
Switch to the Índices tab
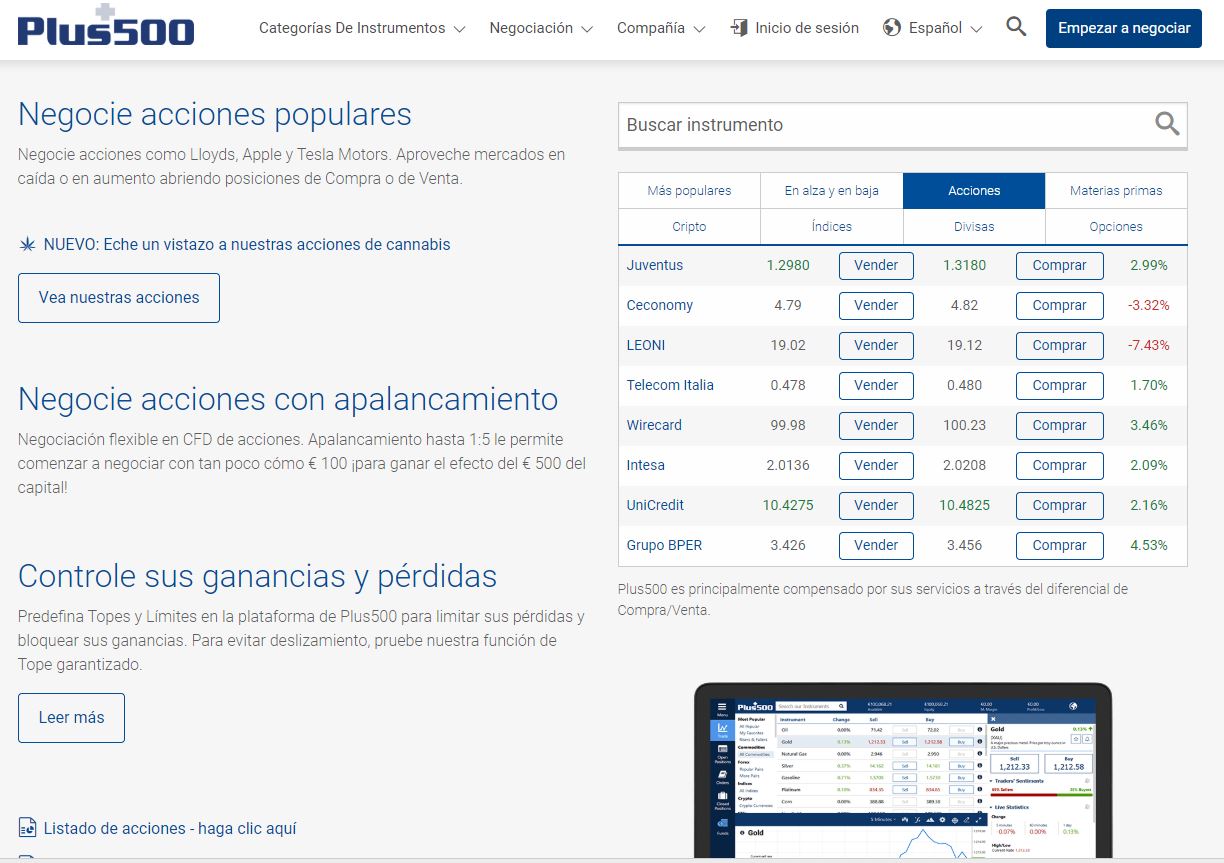point(832,226)
